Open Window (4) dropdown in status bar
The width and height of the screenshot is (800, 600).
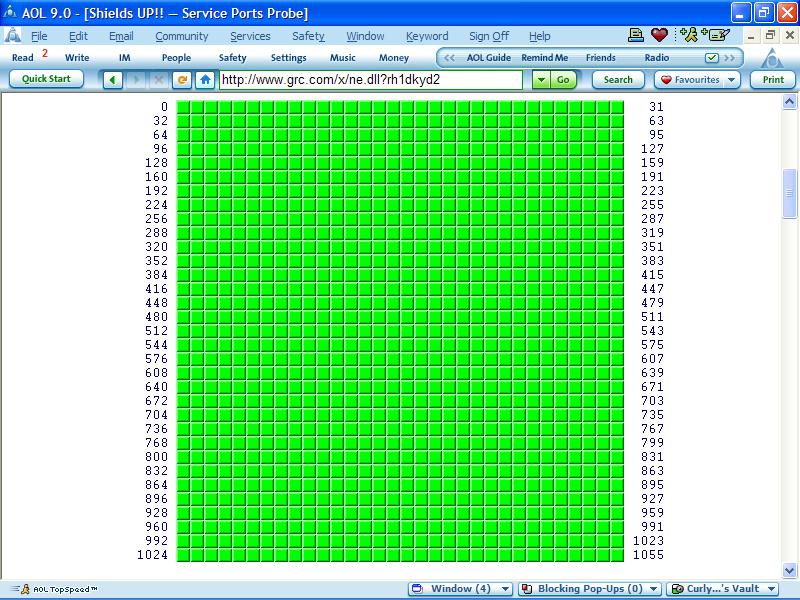pyautogui.click(x=506, y=589)
